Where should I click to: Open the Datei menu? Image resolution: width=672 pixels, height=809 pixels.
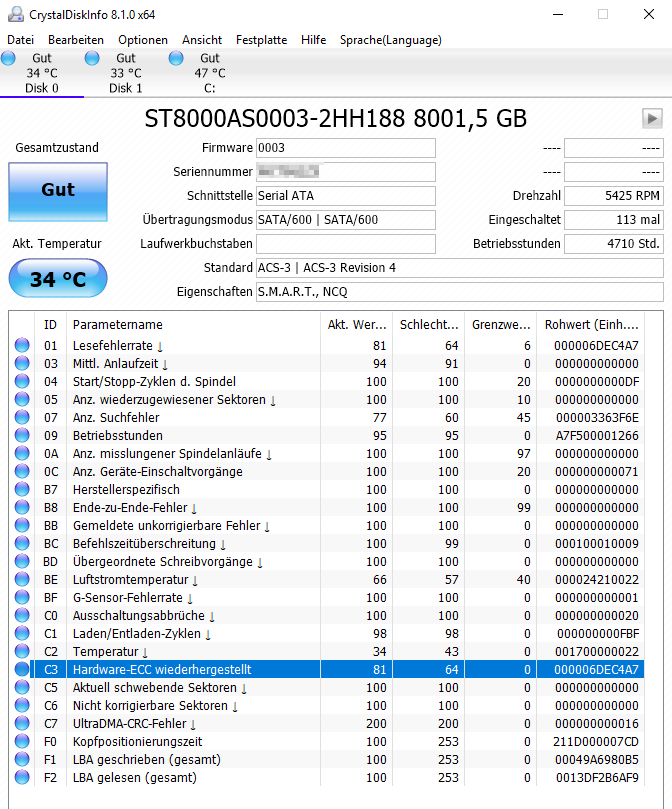21,40
